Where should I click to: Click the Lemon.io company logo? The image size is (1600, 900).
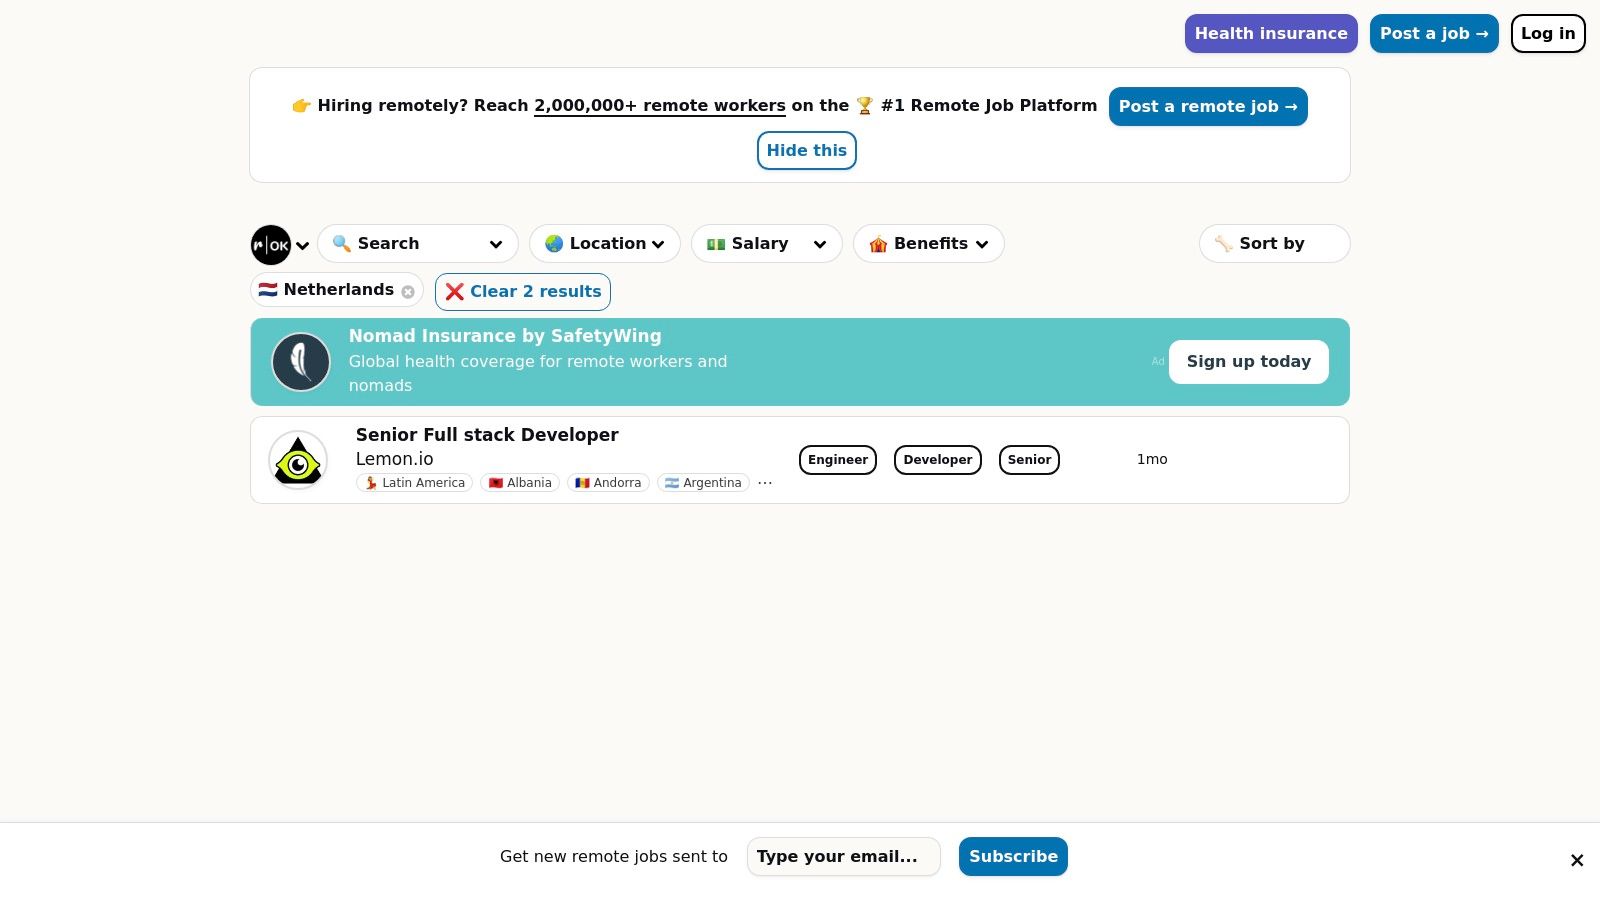point(298,460)
